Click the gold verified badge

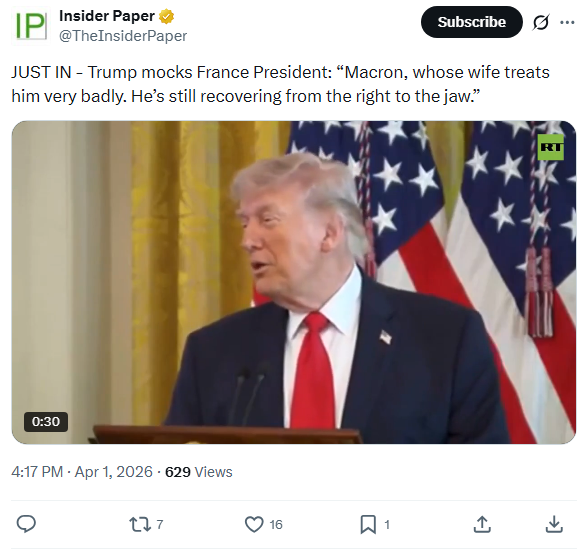(166, 16)
